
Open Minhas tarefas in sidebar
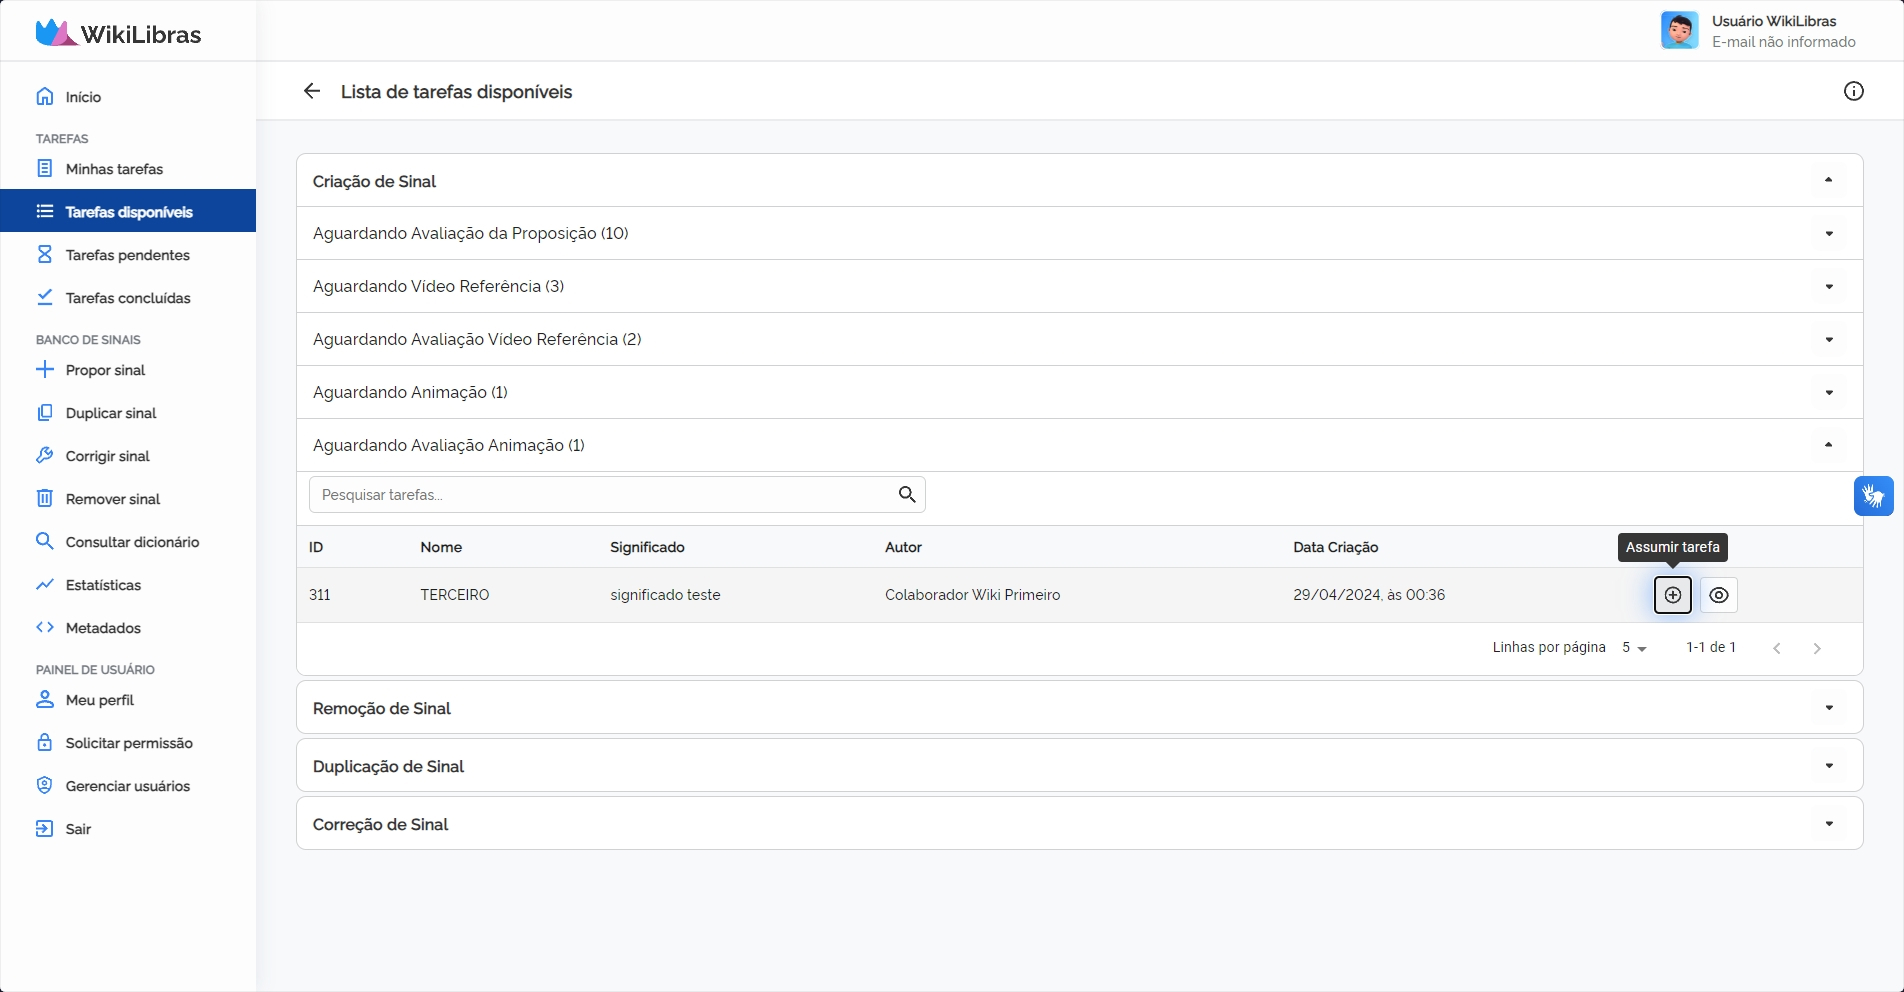tap(114, 169)
